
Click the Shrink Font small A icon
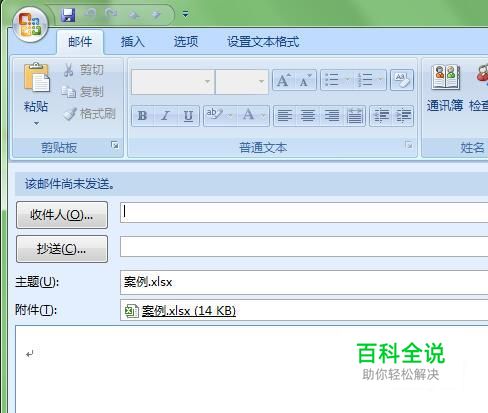coord(305,80)
